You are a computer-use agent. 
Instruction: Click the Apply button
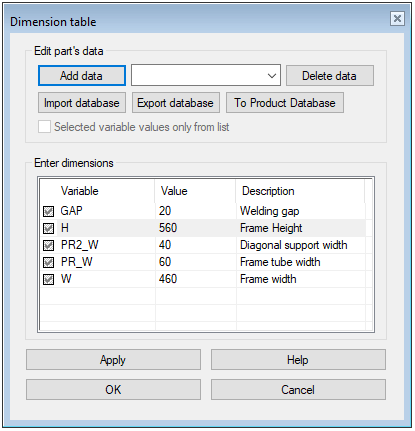113,360
